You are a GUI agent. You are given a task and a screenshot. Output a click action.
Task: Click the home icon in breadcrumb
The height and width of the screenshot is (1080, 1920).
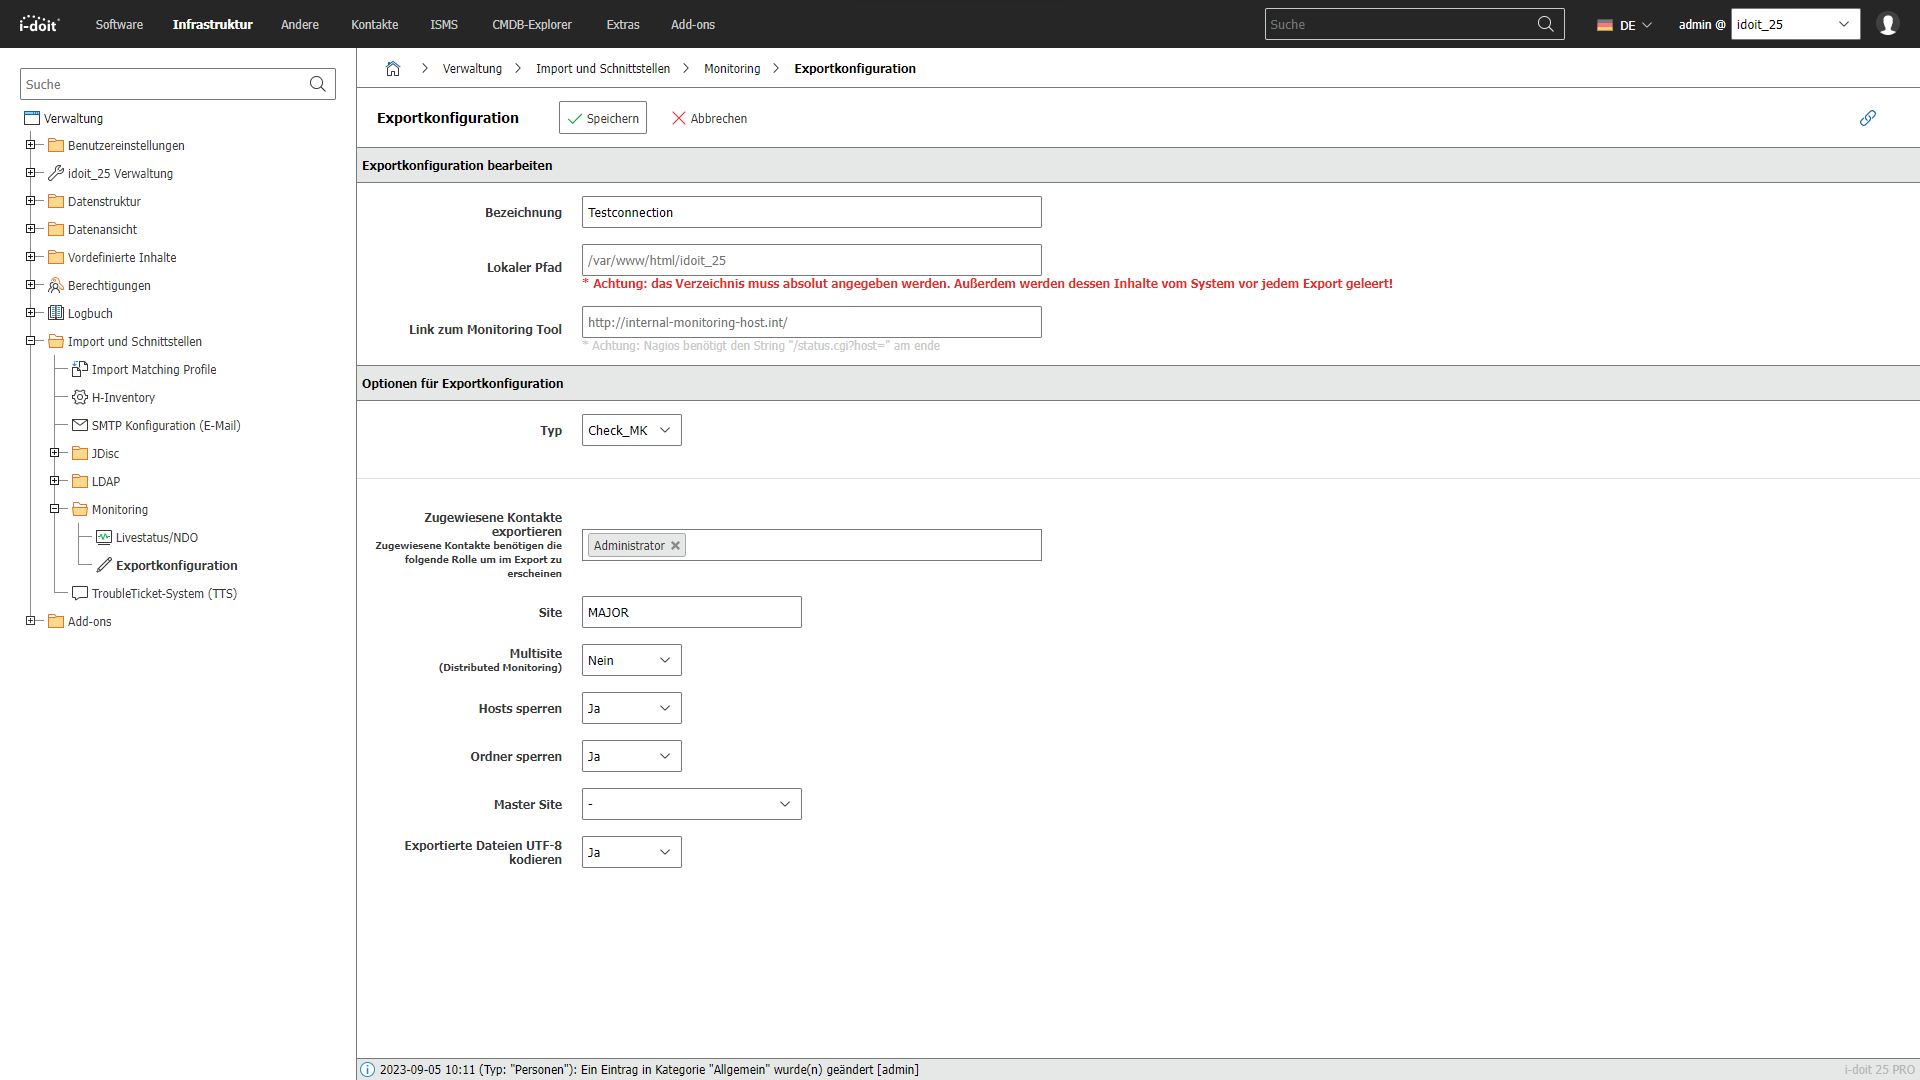coord(393,69)
